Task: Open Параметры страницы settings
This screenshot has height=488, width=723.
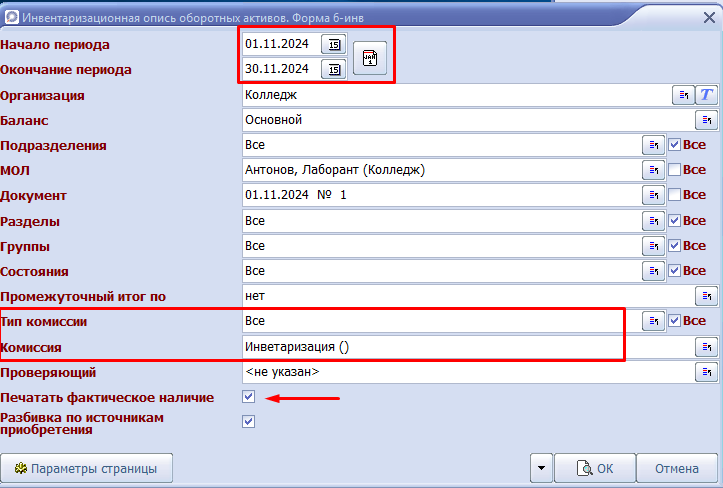Action: (x=87, y=468)
